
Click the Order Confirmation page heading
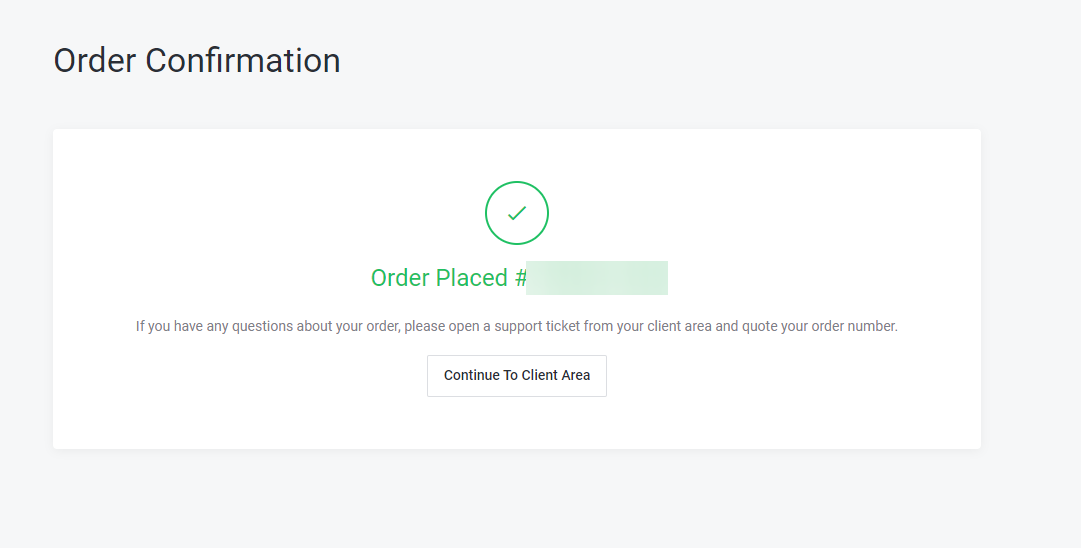(x=197, y=61)
